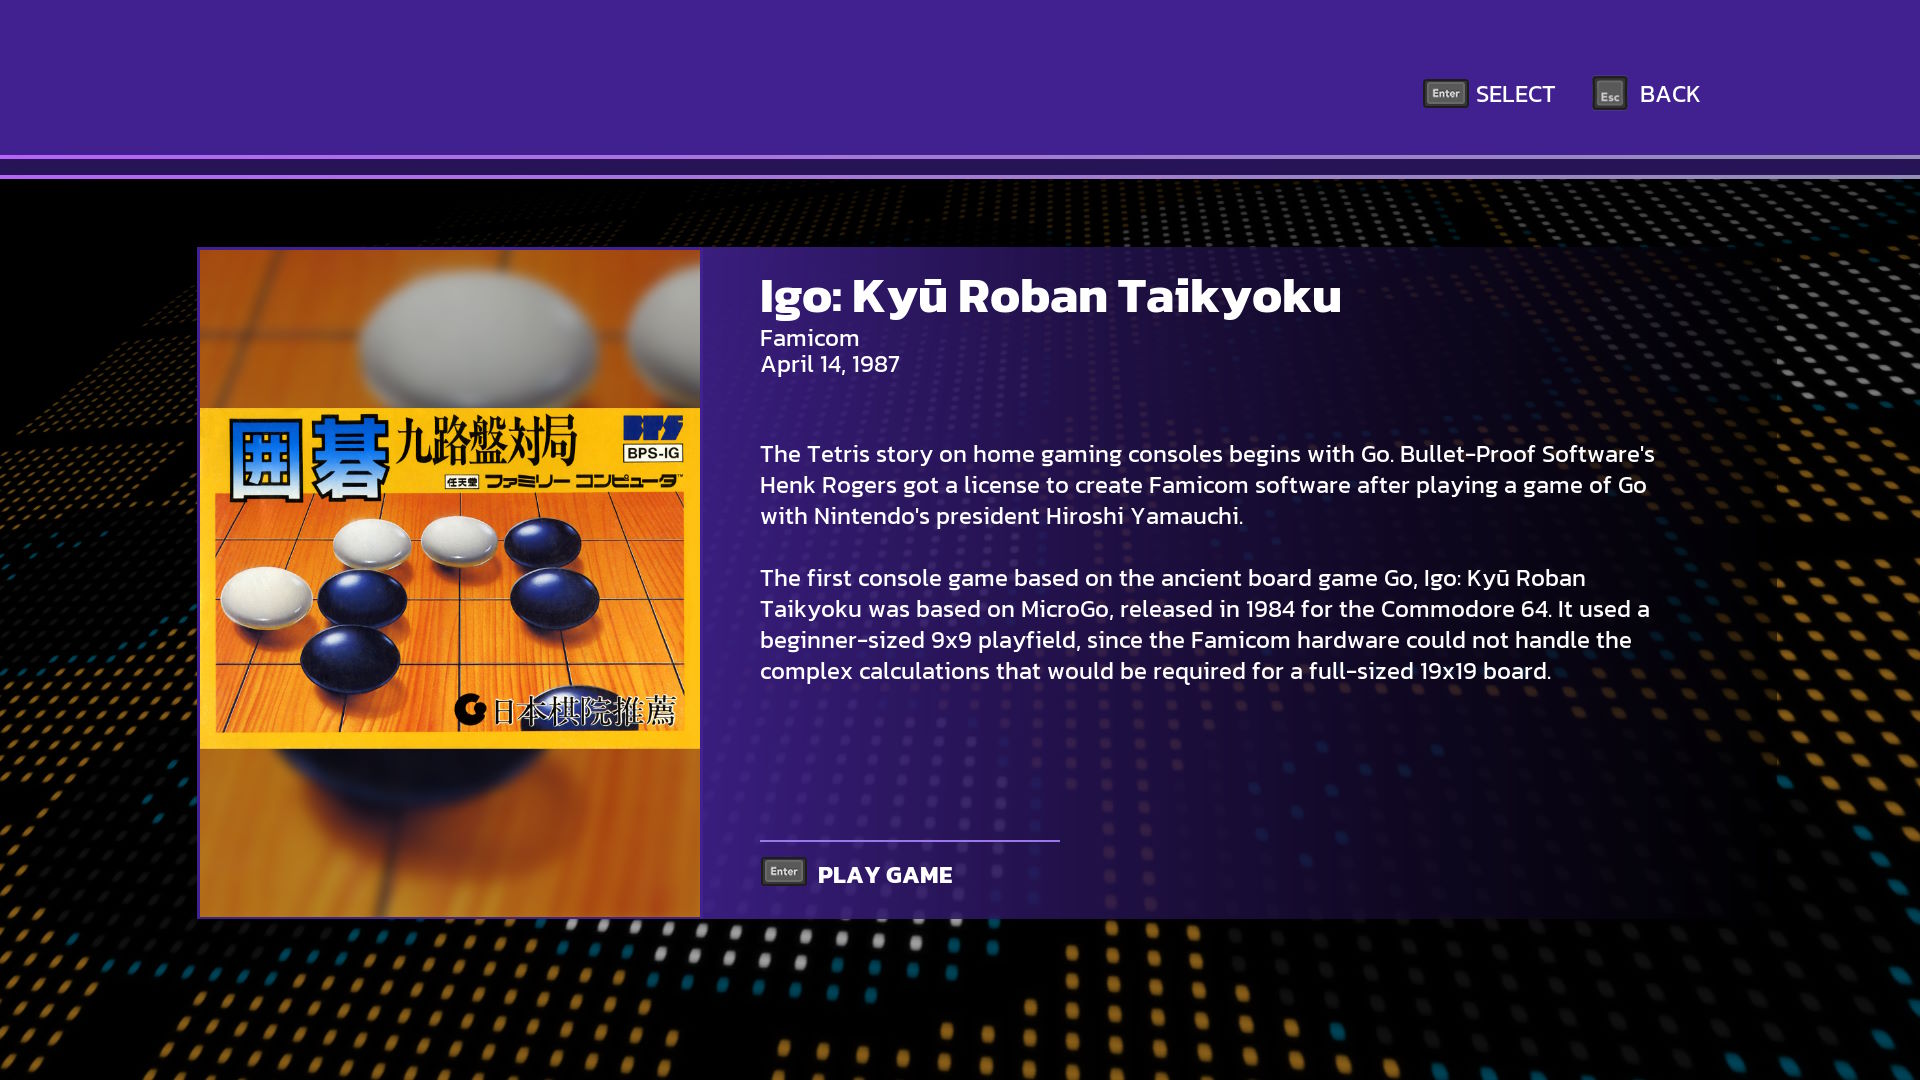Screen dimensions: 1920x1080
Task: Click the title Igo: Kyū Roban Taikyoku
Action: coord(1050,296)
